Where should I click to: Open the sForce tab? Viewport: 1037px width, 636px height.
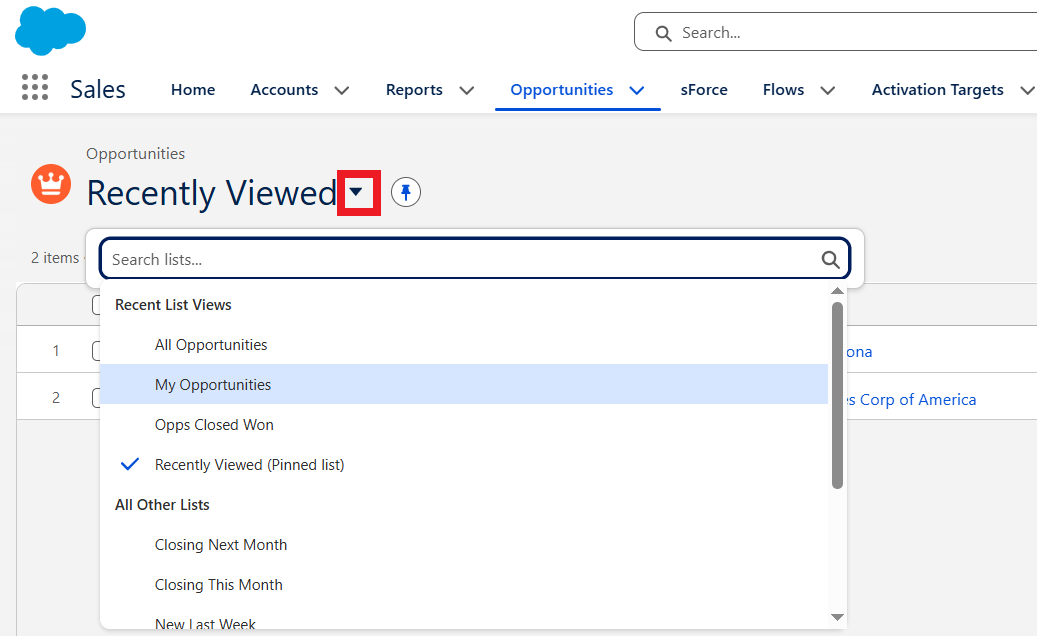(x=704, y=89)
